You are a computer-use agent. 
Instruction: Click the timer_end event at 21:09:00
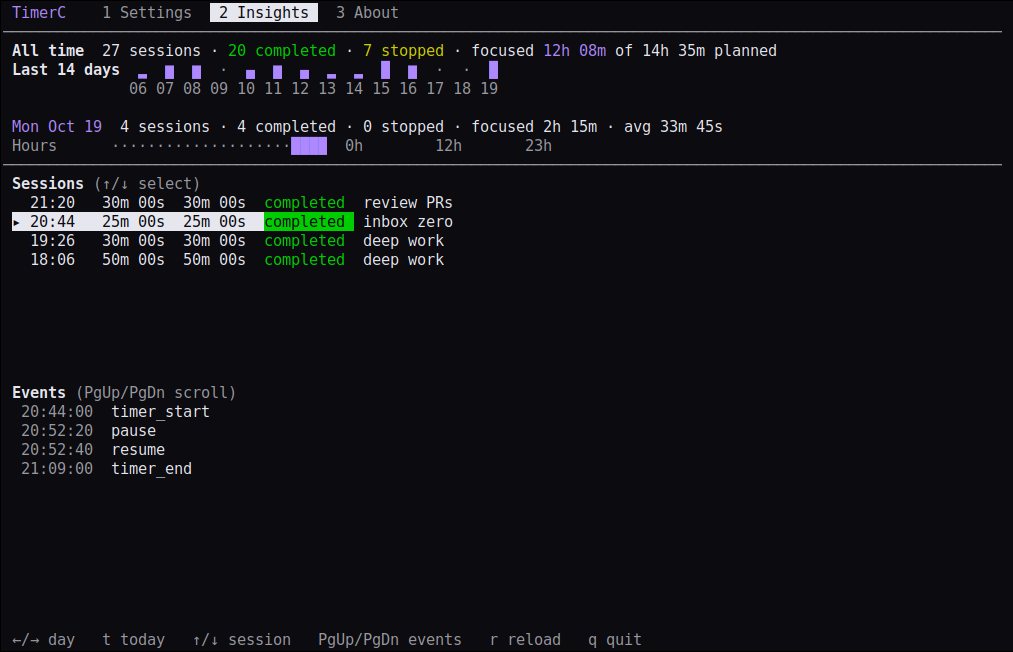coord(107,468)
